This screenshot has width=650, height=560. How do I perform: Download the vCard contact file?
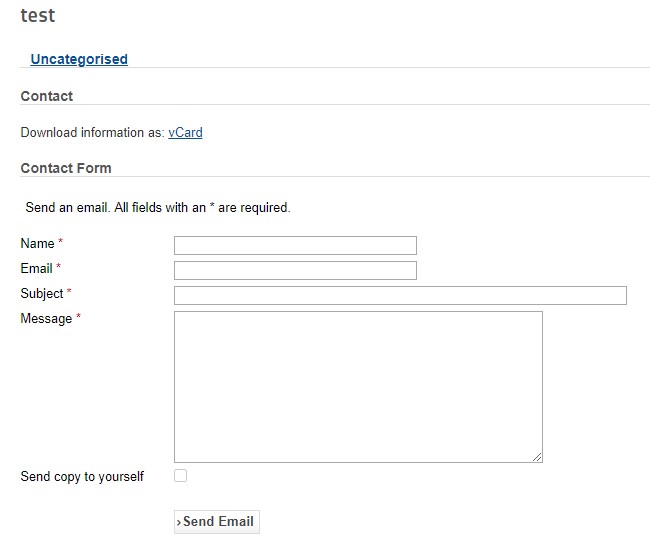click(185, 132)
